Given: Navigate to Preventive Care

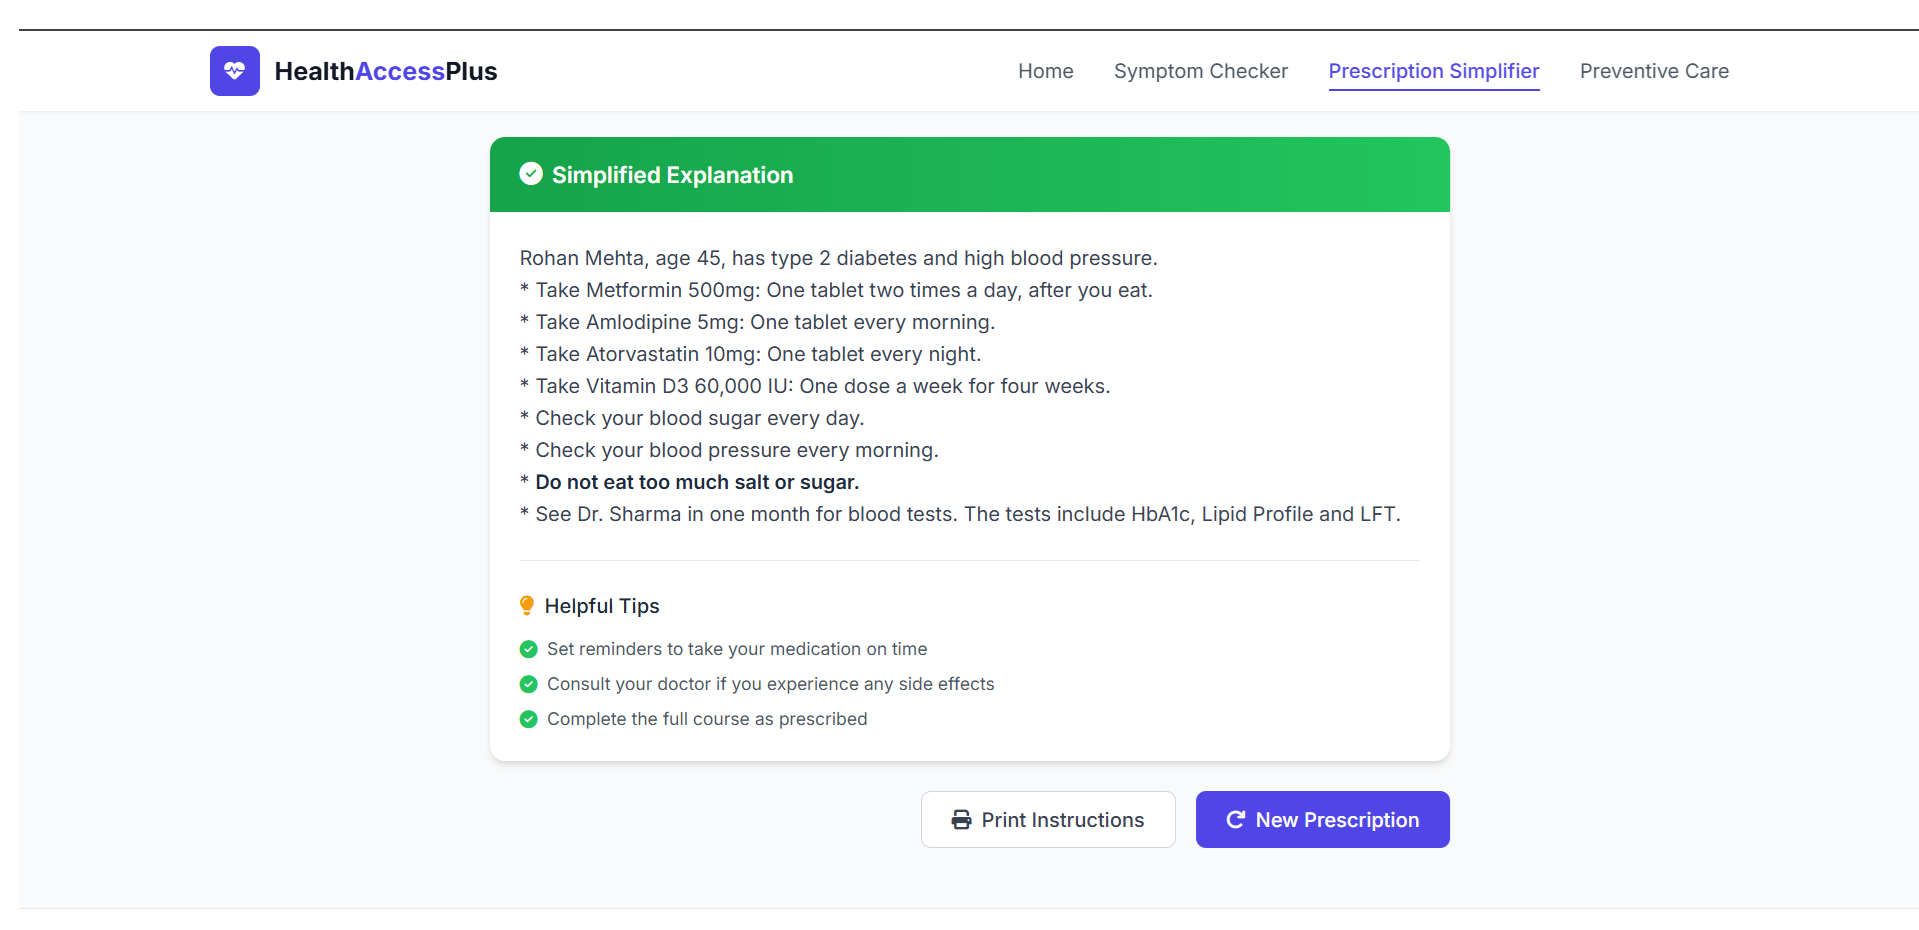Looking at the screenshot, I should [x=1654, y=71].
